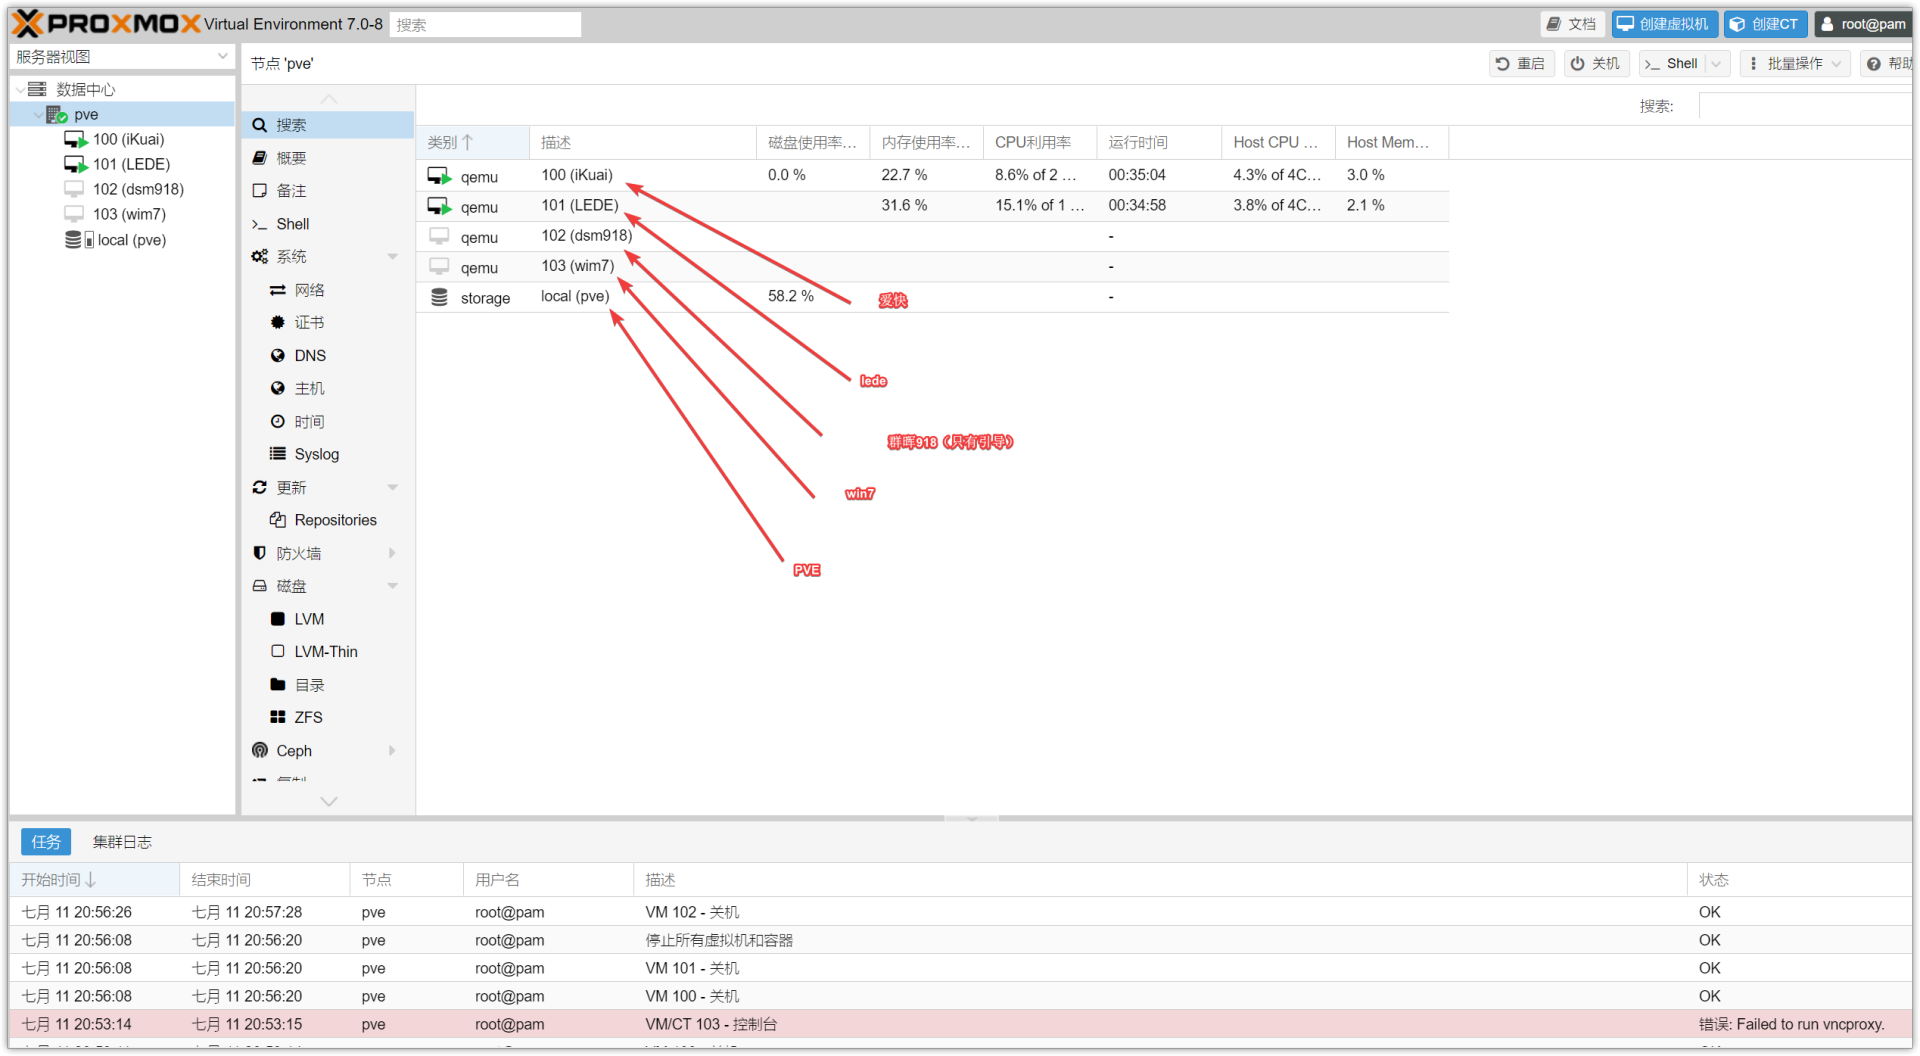The height and width of the screenshot is (1056, 1920).
Task: Open ZFS disk management
Action: point(308,718)
